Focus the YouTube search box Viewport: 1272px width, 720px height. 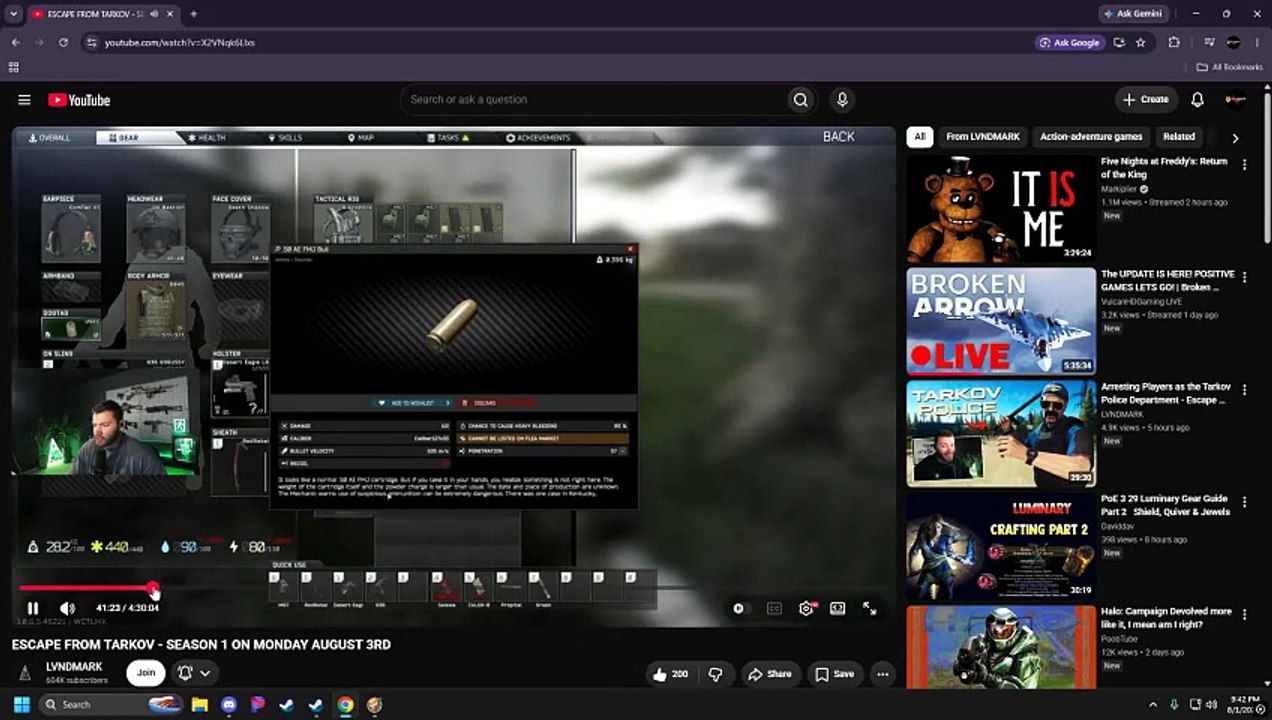592,100
